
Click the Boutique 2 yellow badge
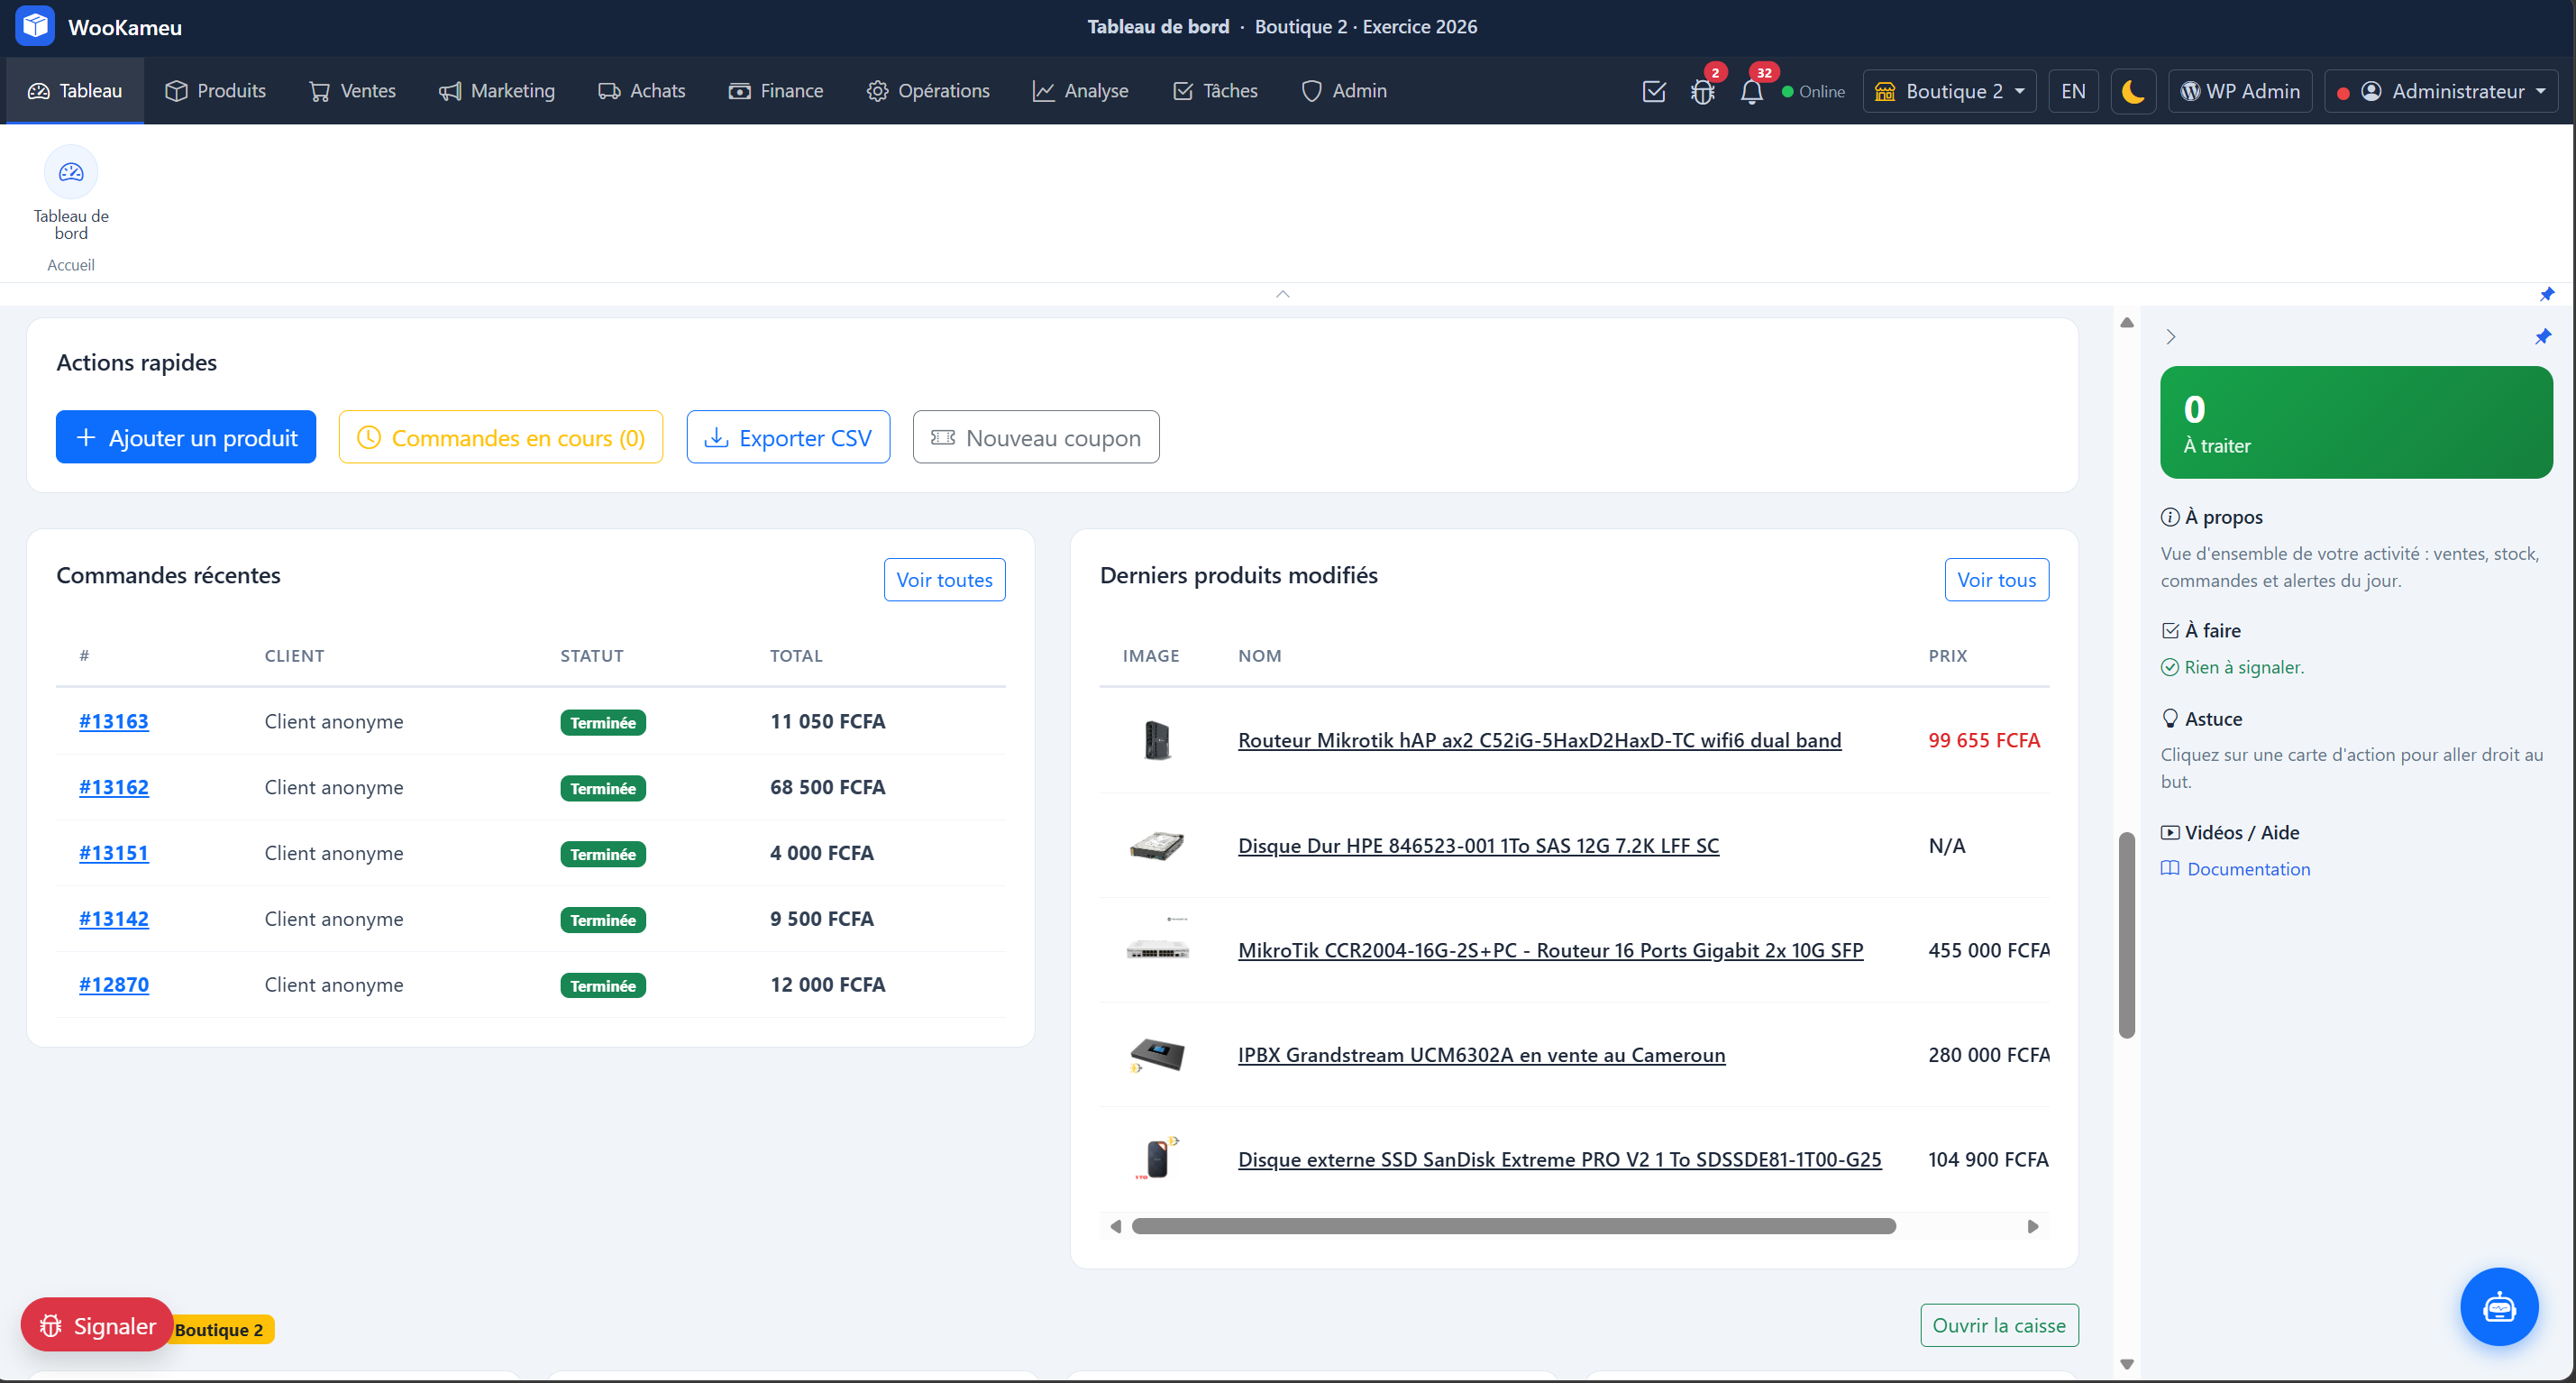click(x=221, y=1329)
